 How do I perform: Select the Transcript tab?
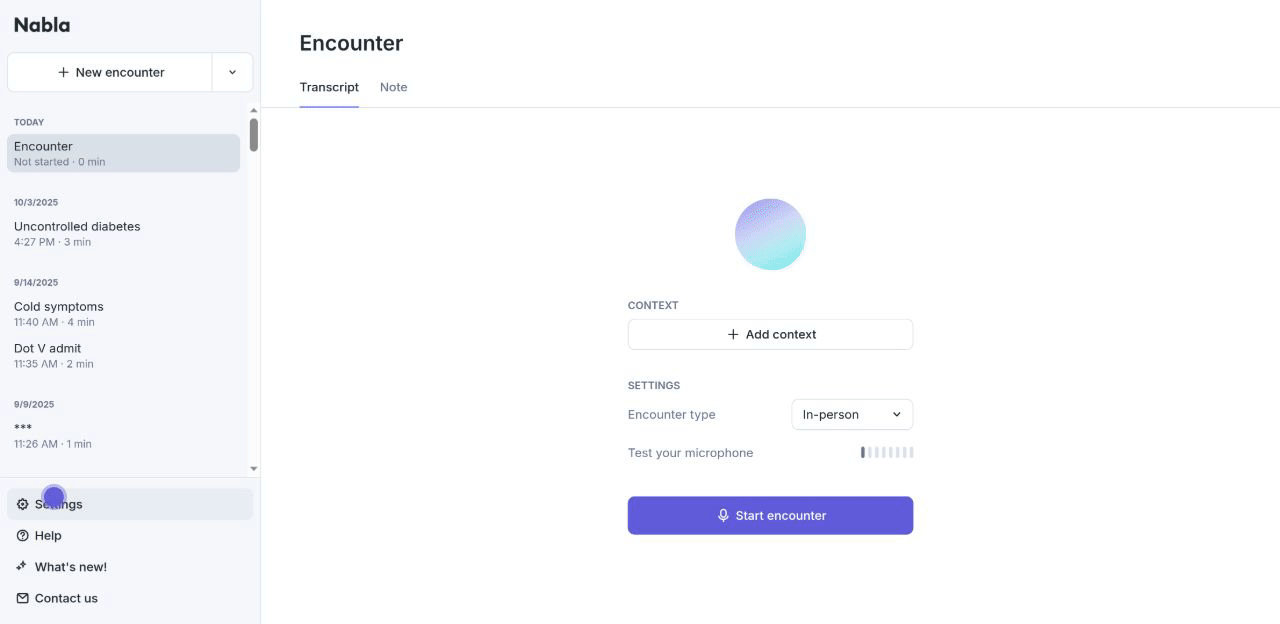329,87
